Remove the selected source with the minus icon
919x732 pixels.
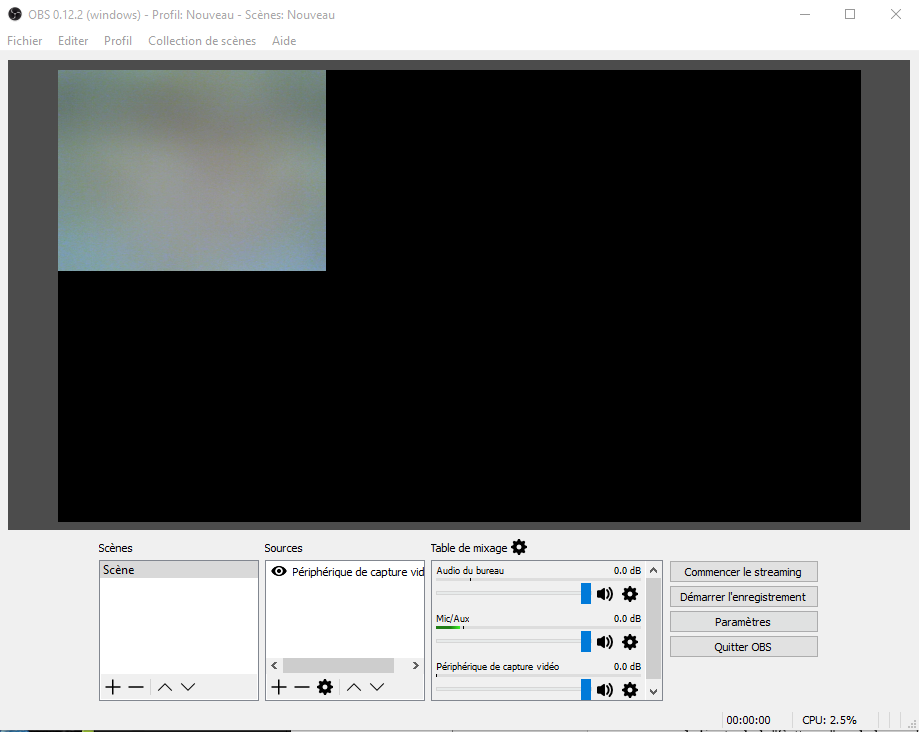pos(302,687)
